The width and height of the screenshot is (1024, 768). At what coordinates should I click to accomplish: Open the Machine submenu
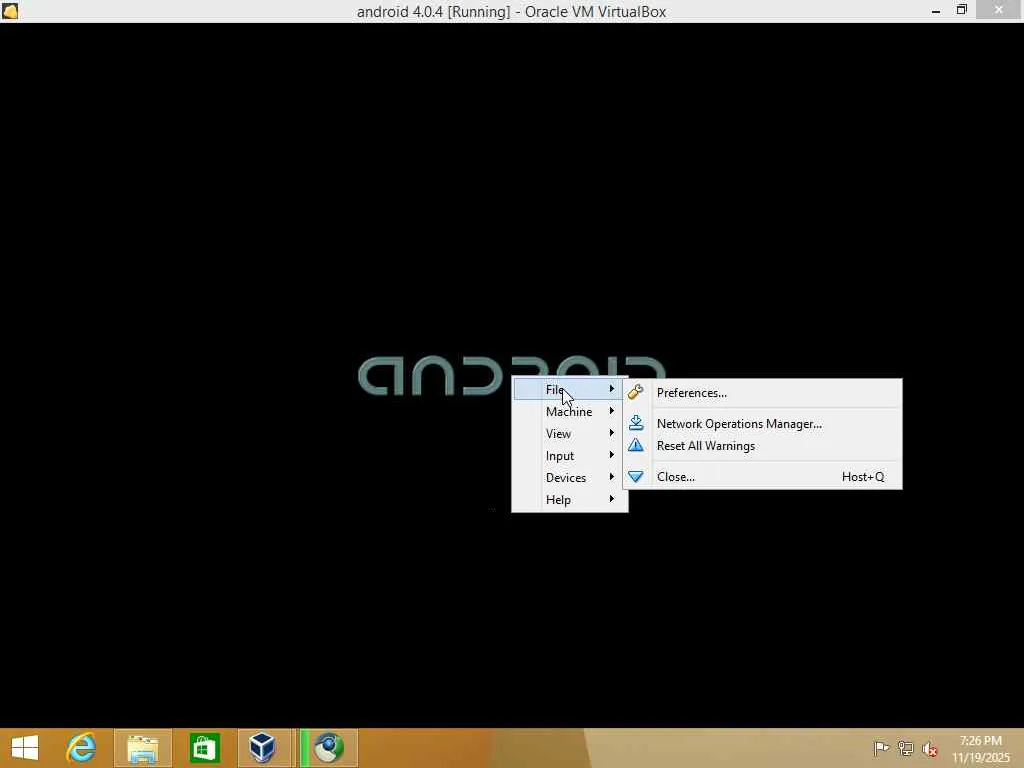(569, 411)
